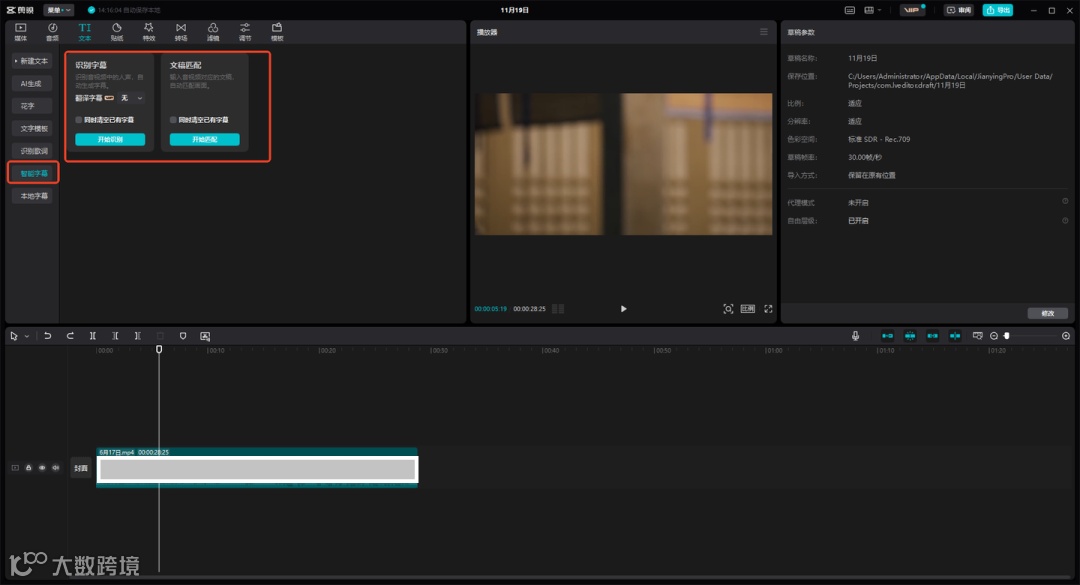The image size is (1080, 585).
Task: Select the AI生成 sidebar item
Action: (x=32, y=83)
